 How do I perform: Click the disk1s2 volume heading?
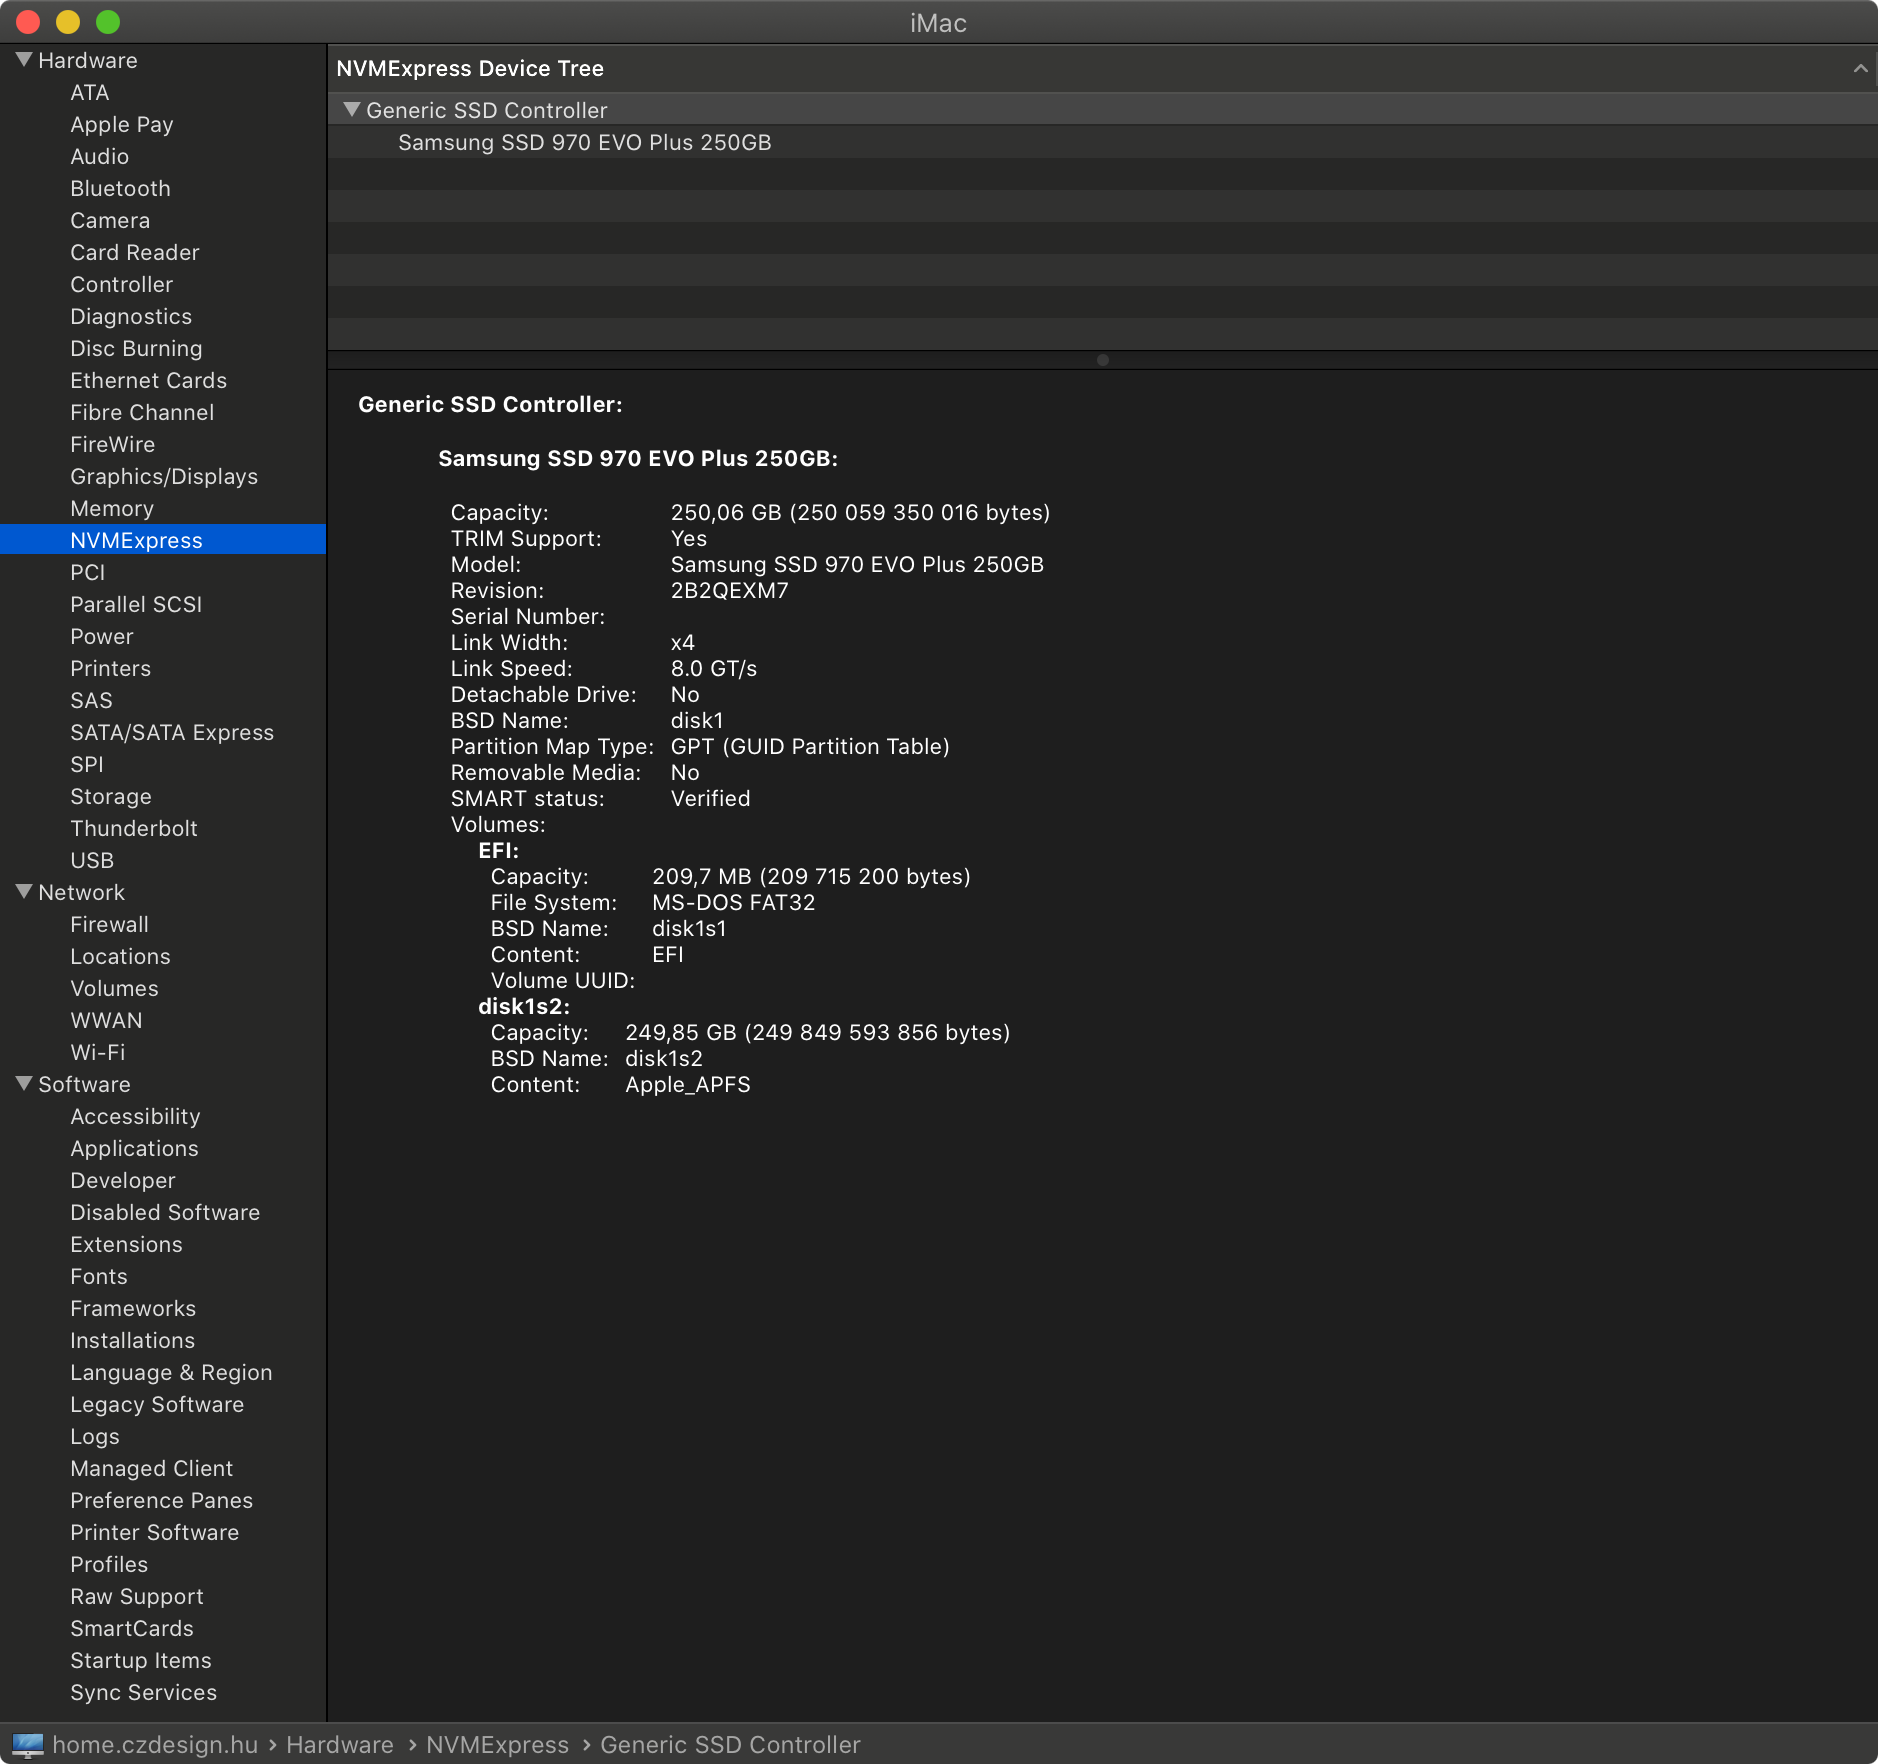click(523, 1006)
